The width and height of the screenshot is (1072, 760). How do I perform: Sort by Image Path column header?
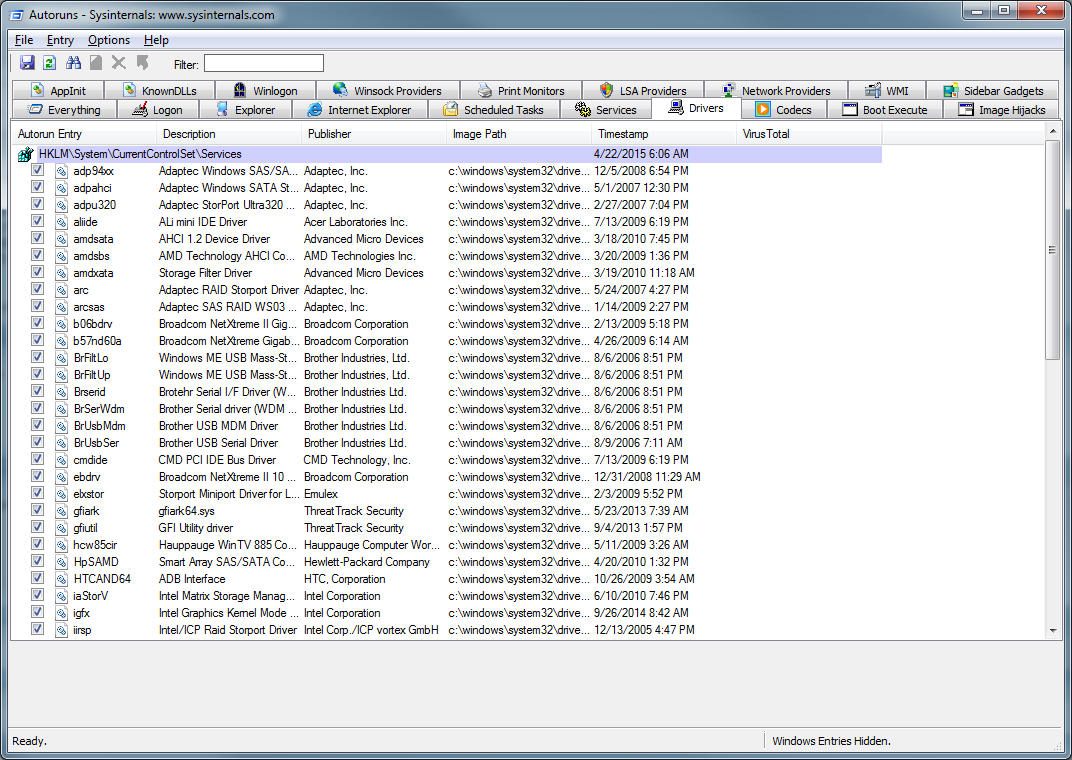518,134
